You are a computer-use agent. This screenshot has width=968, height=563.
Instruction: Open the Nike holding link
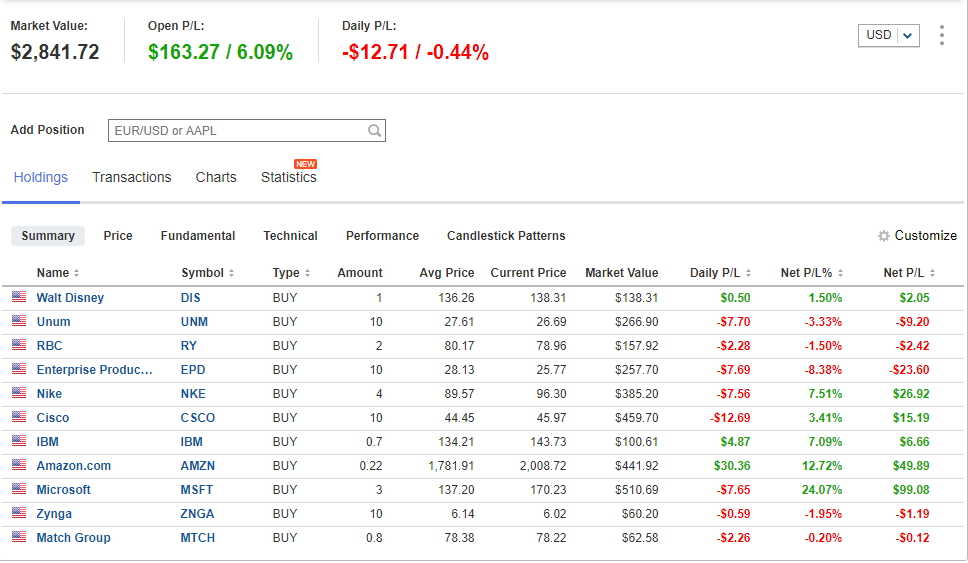(49, 394)
